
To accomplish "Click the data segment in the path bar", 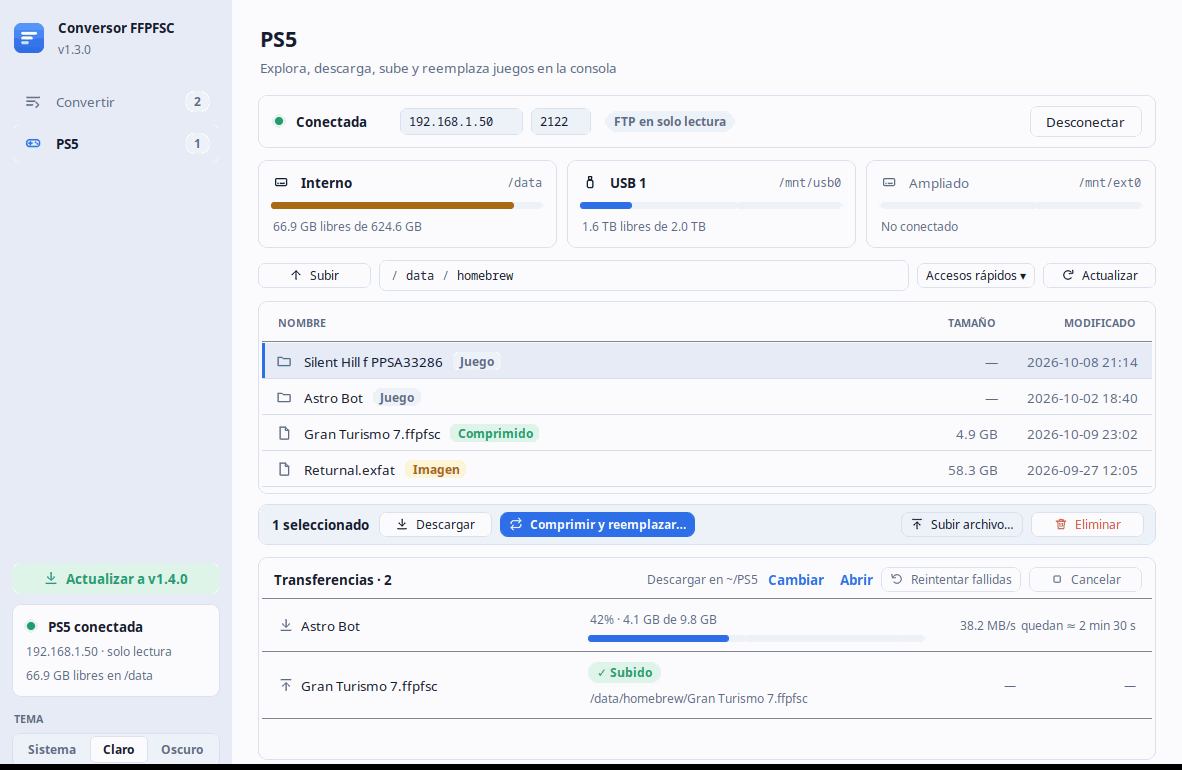I will point(420,275).
